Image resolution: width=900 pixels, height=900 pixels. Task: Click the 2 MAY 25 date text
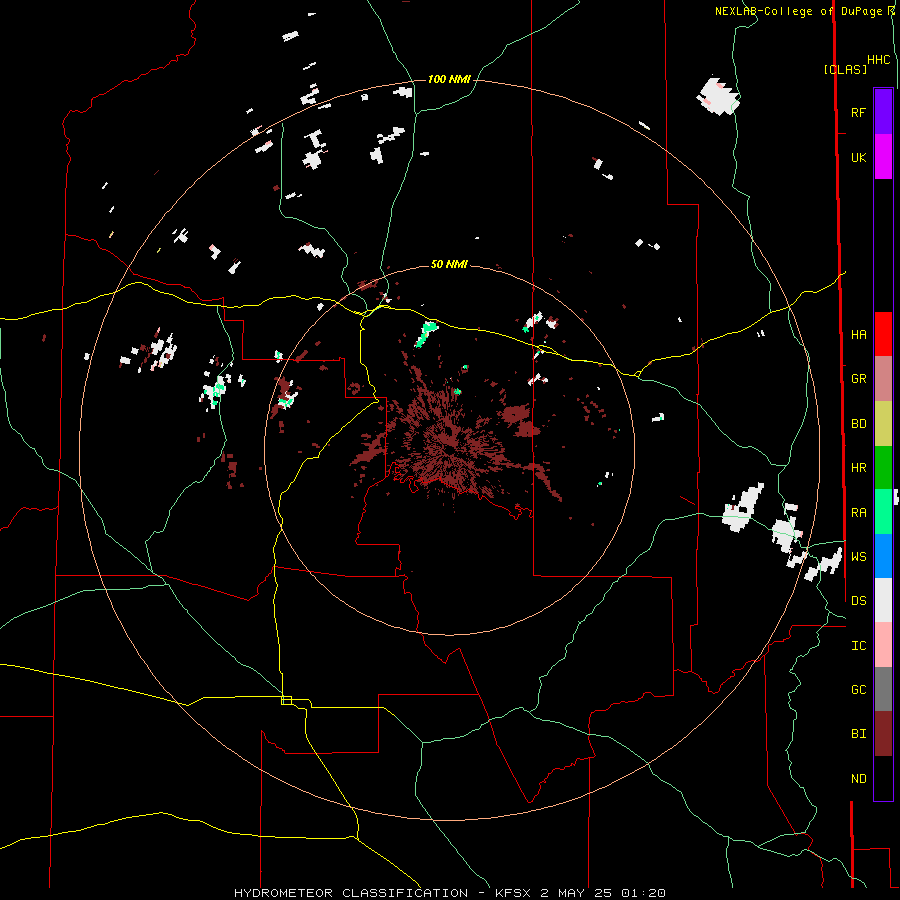tap(576, 893)
